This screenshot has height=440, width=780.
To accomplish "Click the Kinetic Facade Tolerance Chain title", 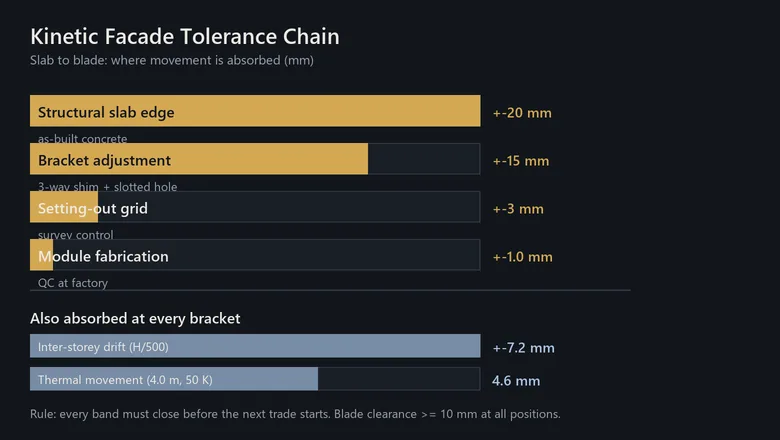I will [185, 36].
